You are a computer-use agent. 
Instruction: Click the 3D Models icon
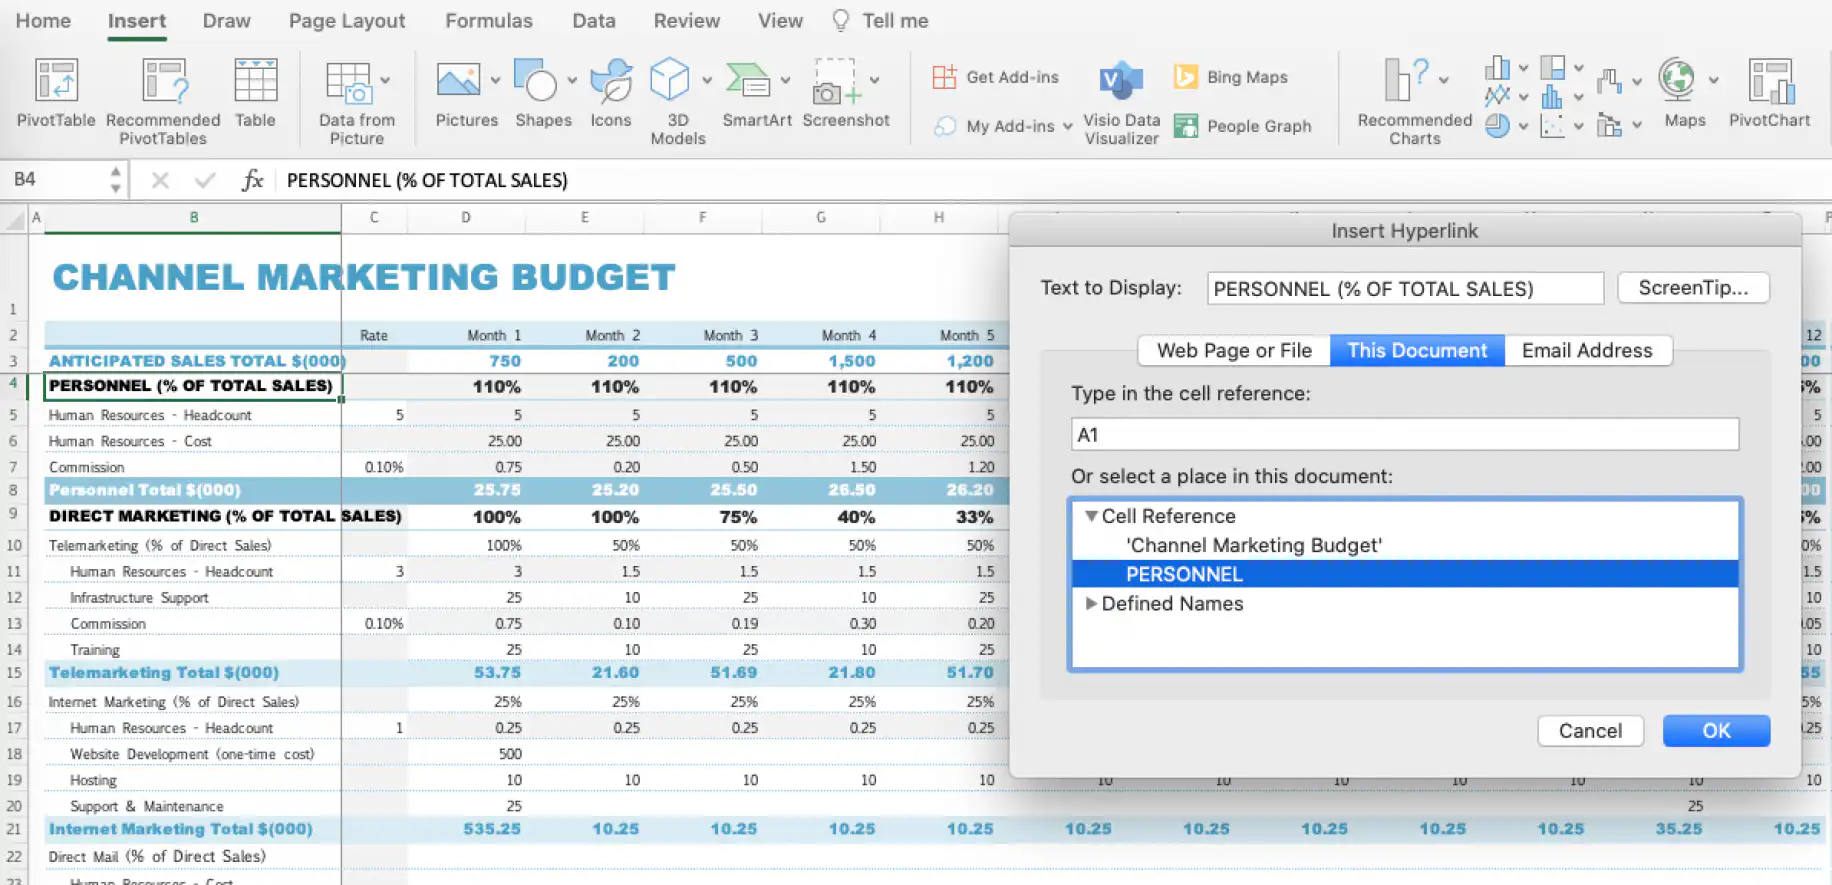pyautogui.click(x=669, y=79)
